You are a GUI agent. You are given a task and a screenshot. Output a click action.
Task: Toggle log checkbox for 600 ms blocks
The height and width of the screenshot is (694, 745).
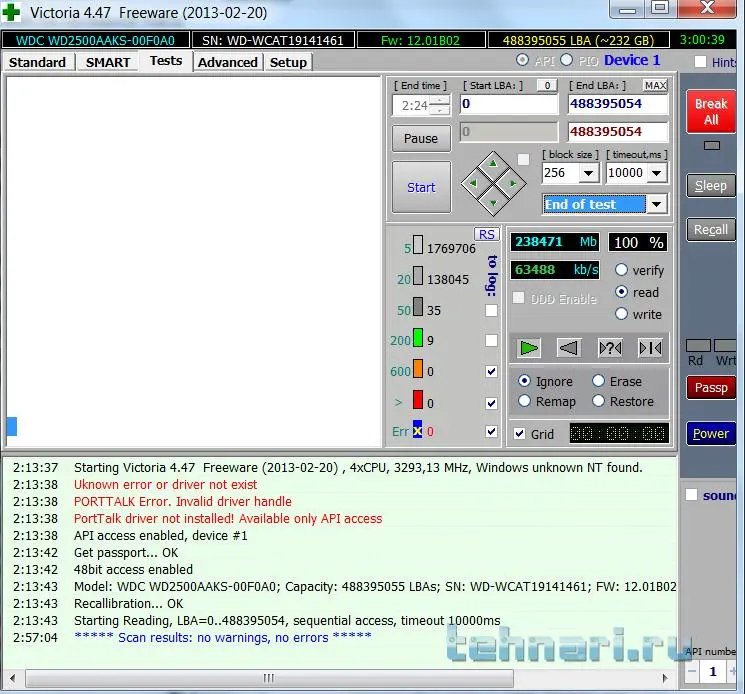pos(491,371)
